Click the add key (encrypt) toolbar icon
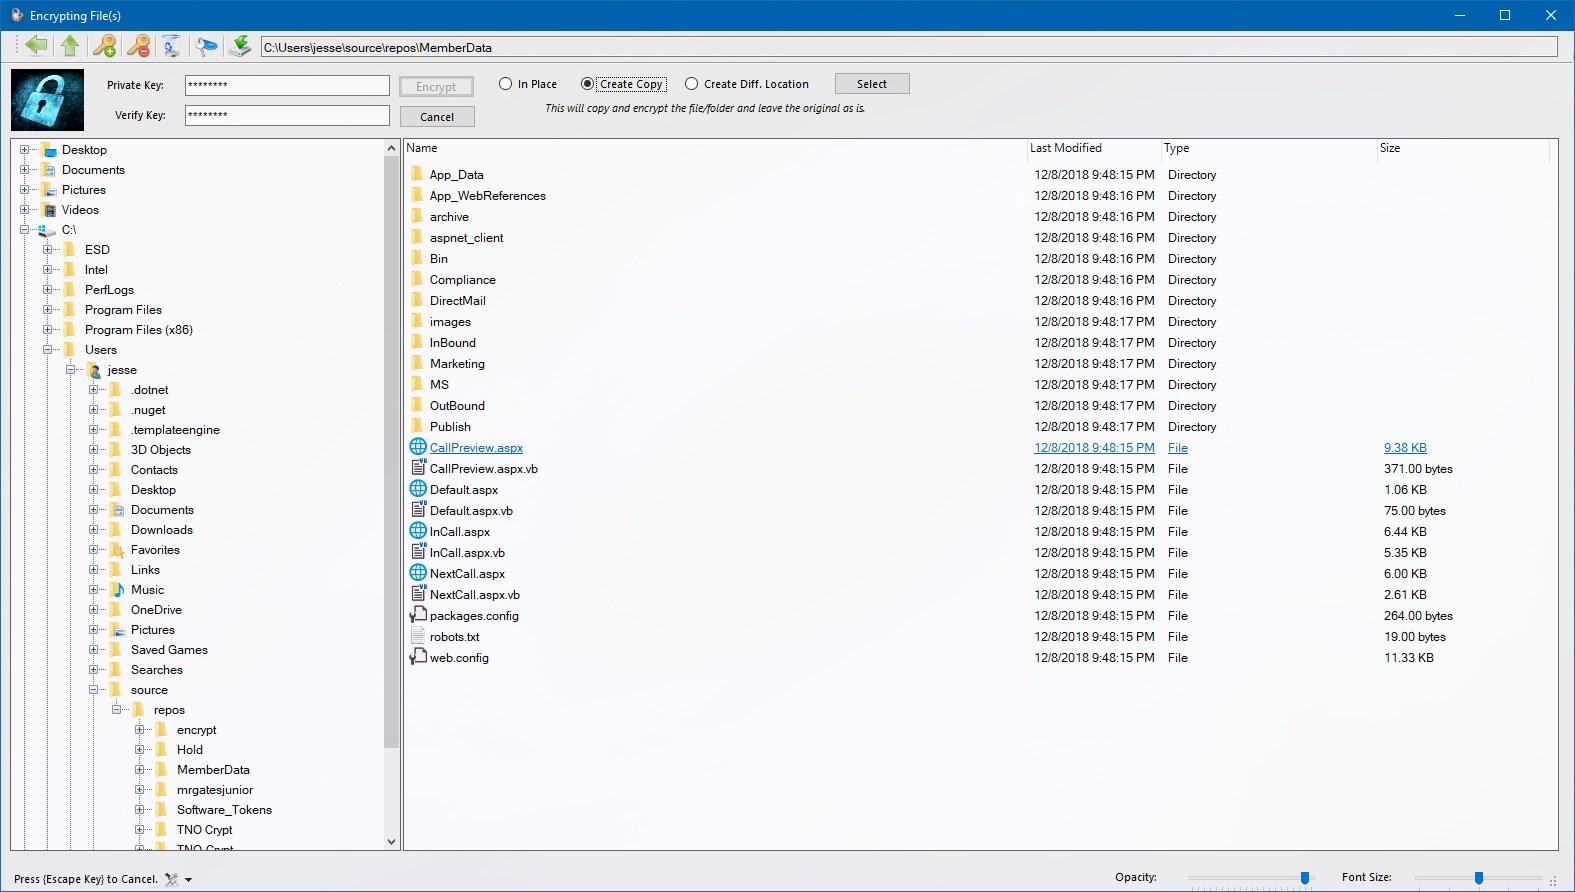Viewport: 1575px width, 892px height. tap(104, 45)
